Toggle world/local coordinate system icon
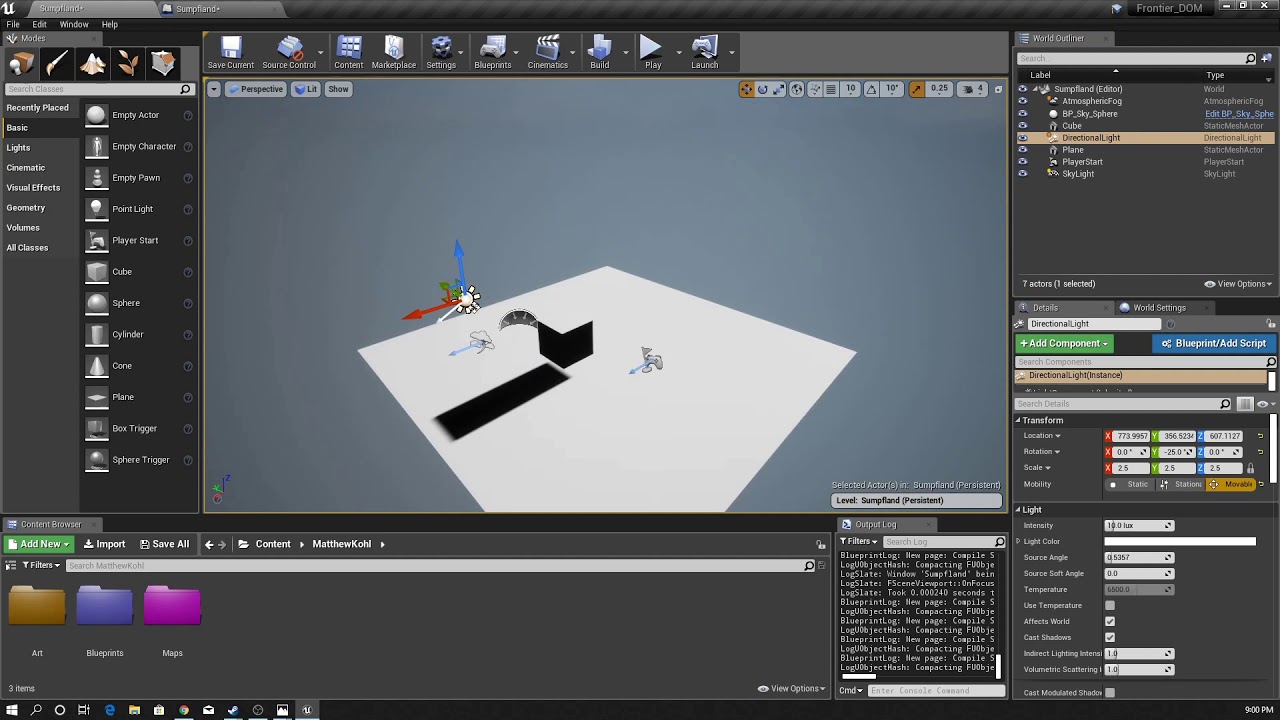The image size is (1280, 720). coord(797,89)
